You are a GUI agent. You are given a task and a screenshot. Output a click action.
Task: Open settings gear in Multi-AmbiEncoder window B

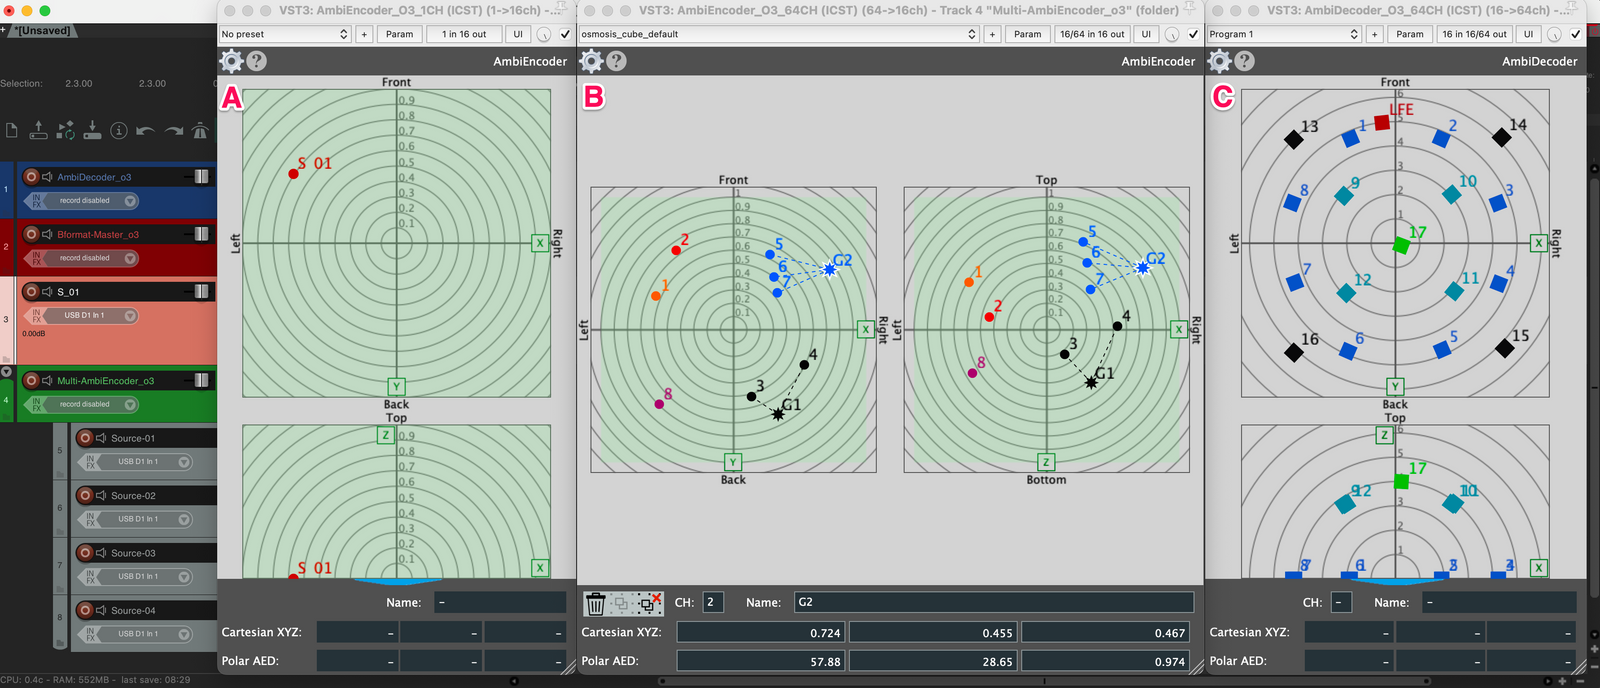591,61
